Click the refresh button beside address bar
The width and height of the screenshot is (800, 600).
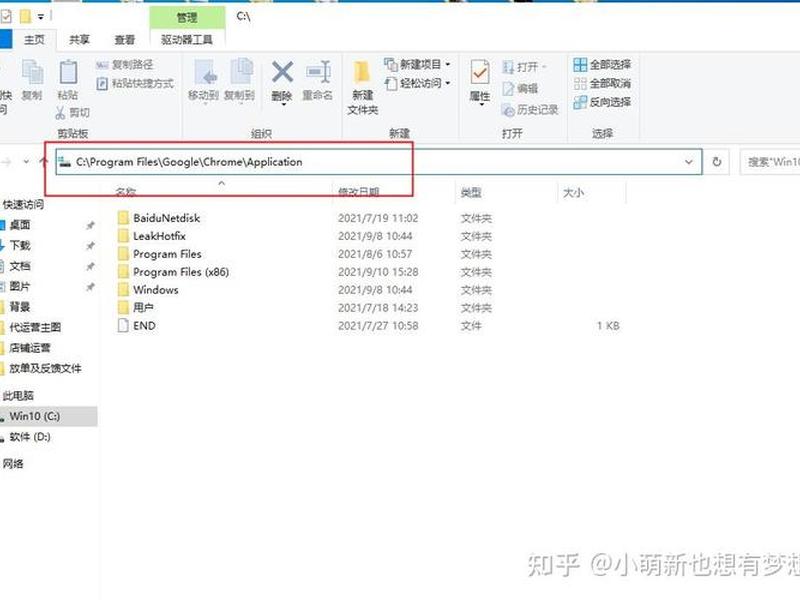click(x=717, y=162)
